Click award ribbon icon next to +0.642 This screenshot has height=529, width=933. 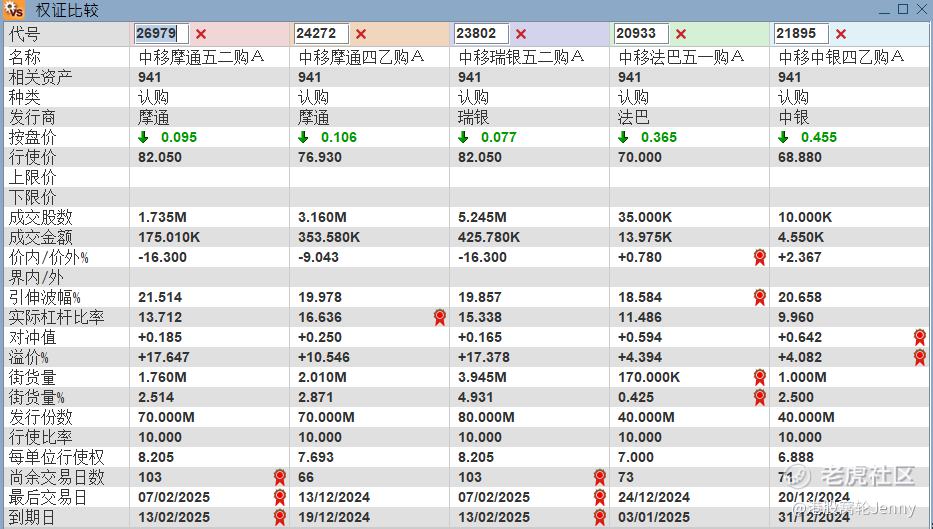click(920, 337)
